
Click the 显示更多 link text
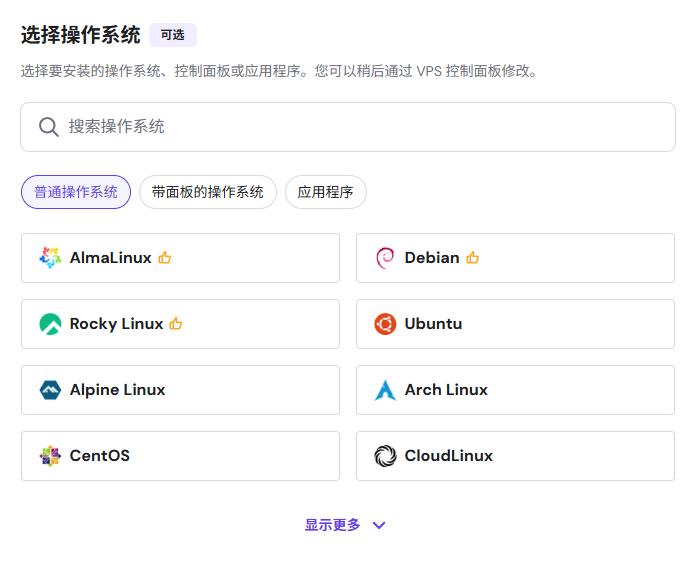(332, 525)
